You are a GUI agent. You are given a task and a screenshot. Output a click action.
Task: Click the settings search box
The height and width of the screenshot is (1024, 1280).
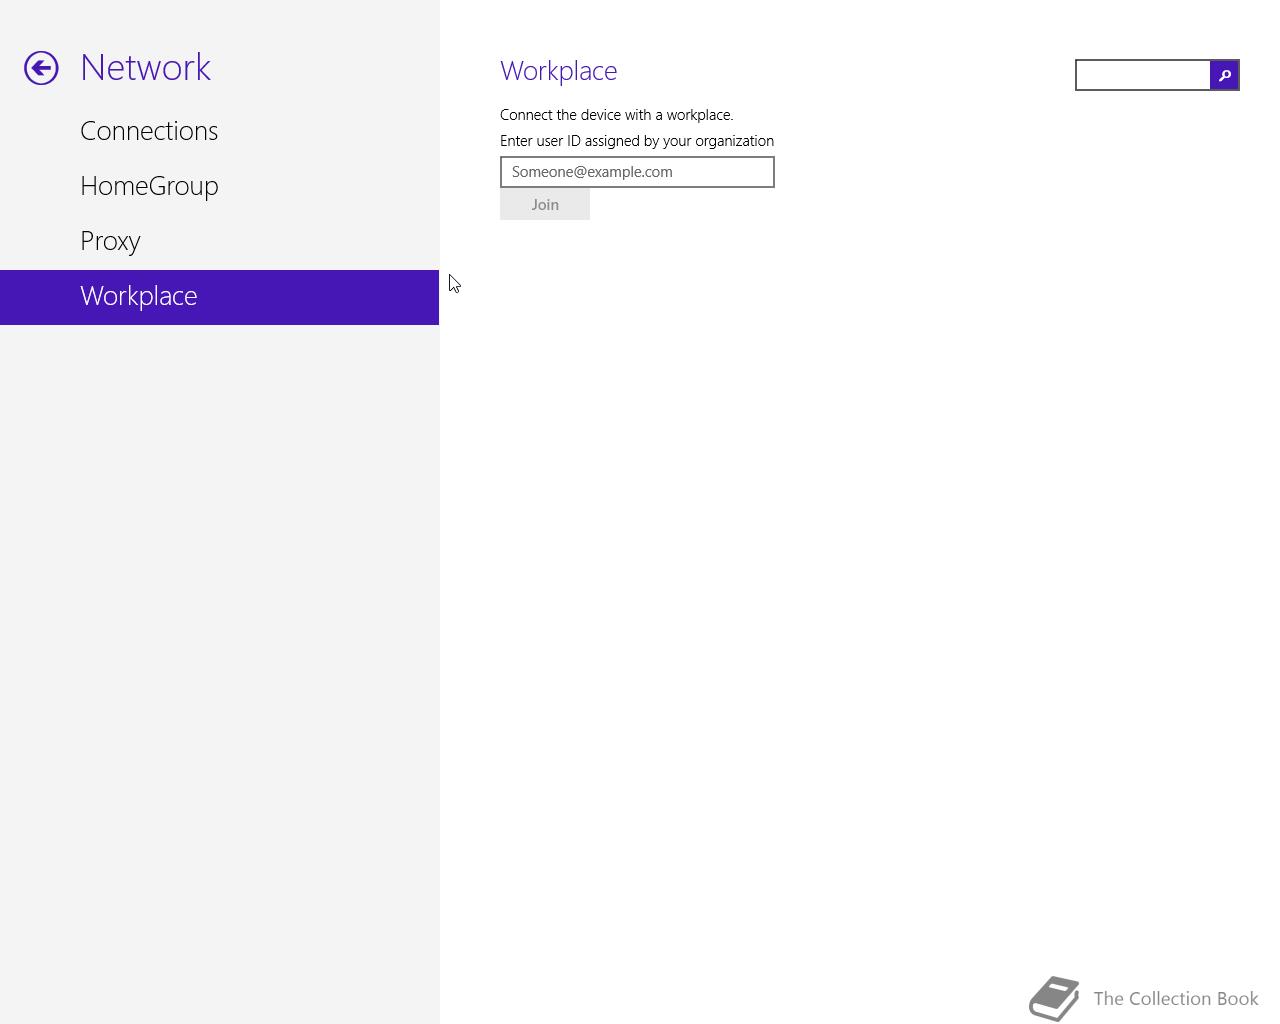click(x=1143, y=75)
